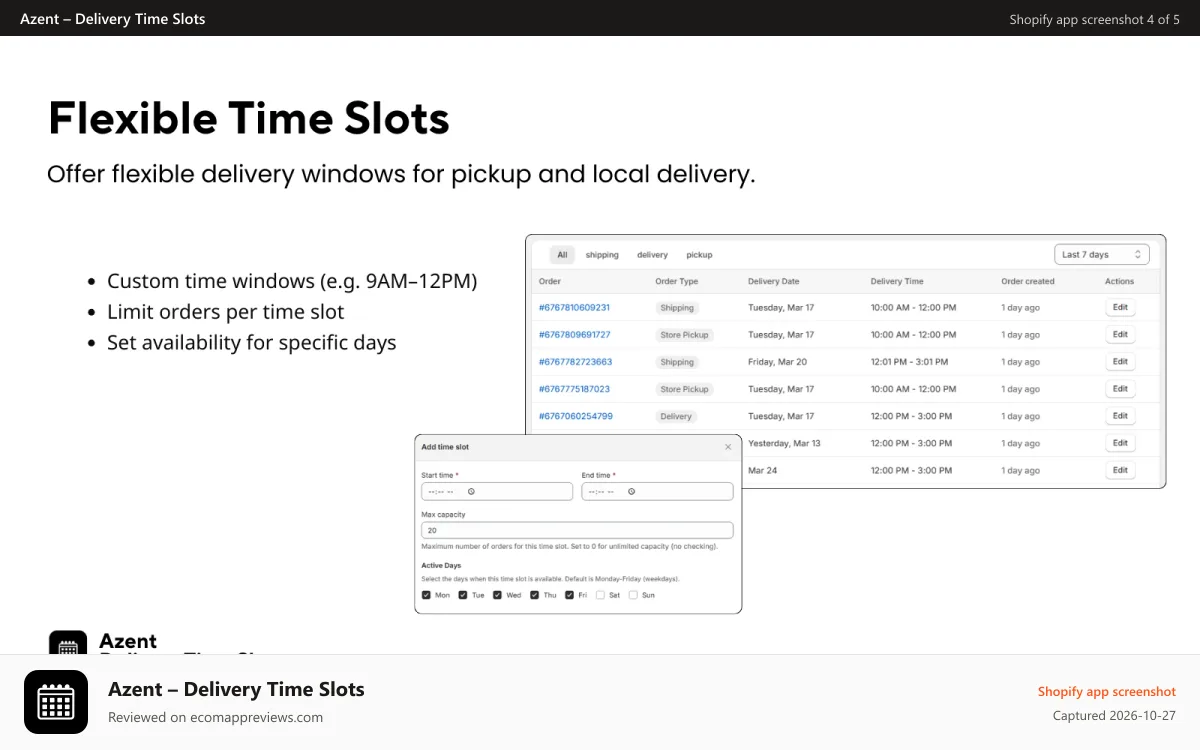This screenshot has height=750, width=1200.
Task: Click the 12:01 PM - 3:01 PM time
Action: [909, 362]
